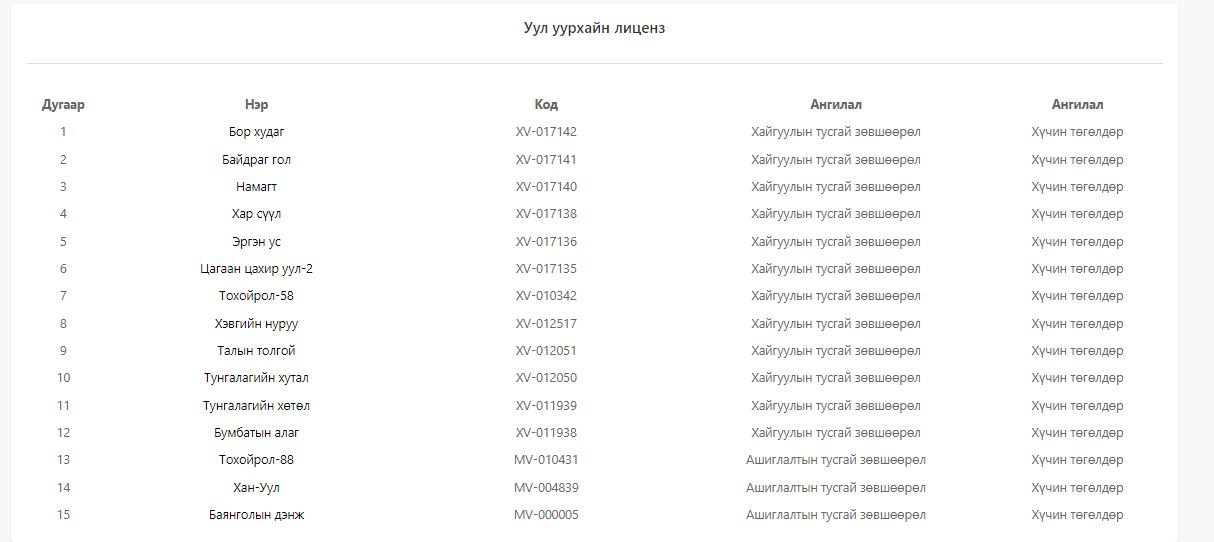Viewport: 1214px width, 542px height.
Task: Select the Нэр column header
Action: click(x=256, y=104)
